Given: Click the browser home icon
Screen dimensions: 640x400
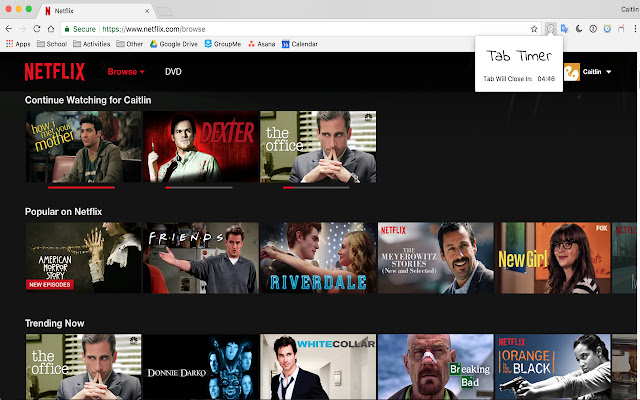Looking at the screenshot, I should point(51,29).
